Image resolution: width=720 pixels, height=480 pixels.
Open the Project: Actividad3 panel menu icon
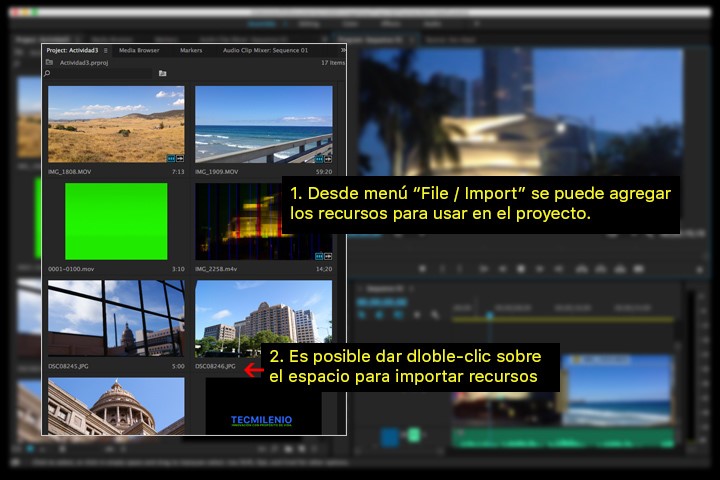pos(106,51)
